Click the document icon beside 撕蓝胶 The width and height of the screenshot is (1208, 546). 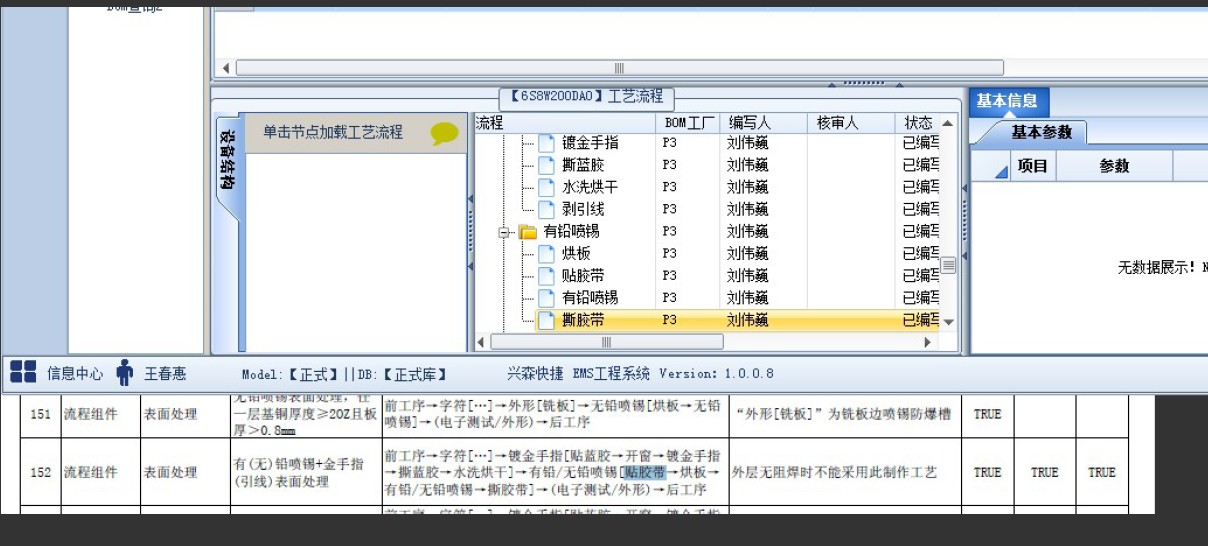(x=546, y=165)
